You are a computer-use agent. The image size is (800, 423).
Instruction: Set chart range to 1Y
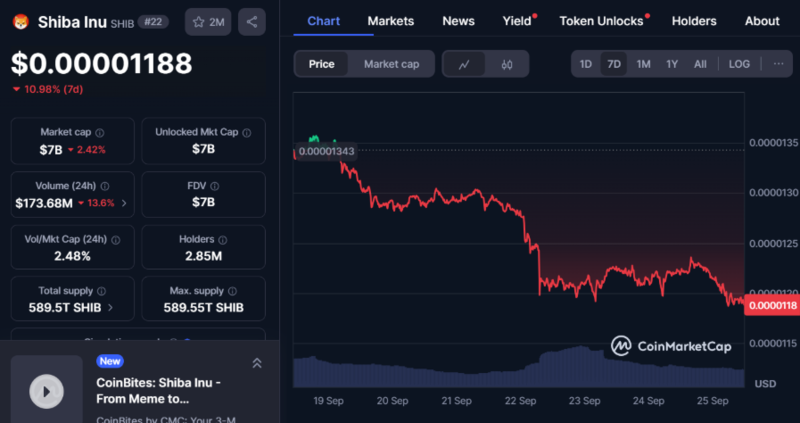click(672, 64)
